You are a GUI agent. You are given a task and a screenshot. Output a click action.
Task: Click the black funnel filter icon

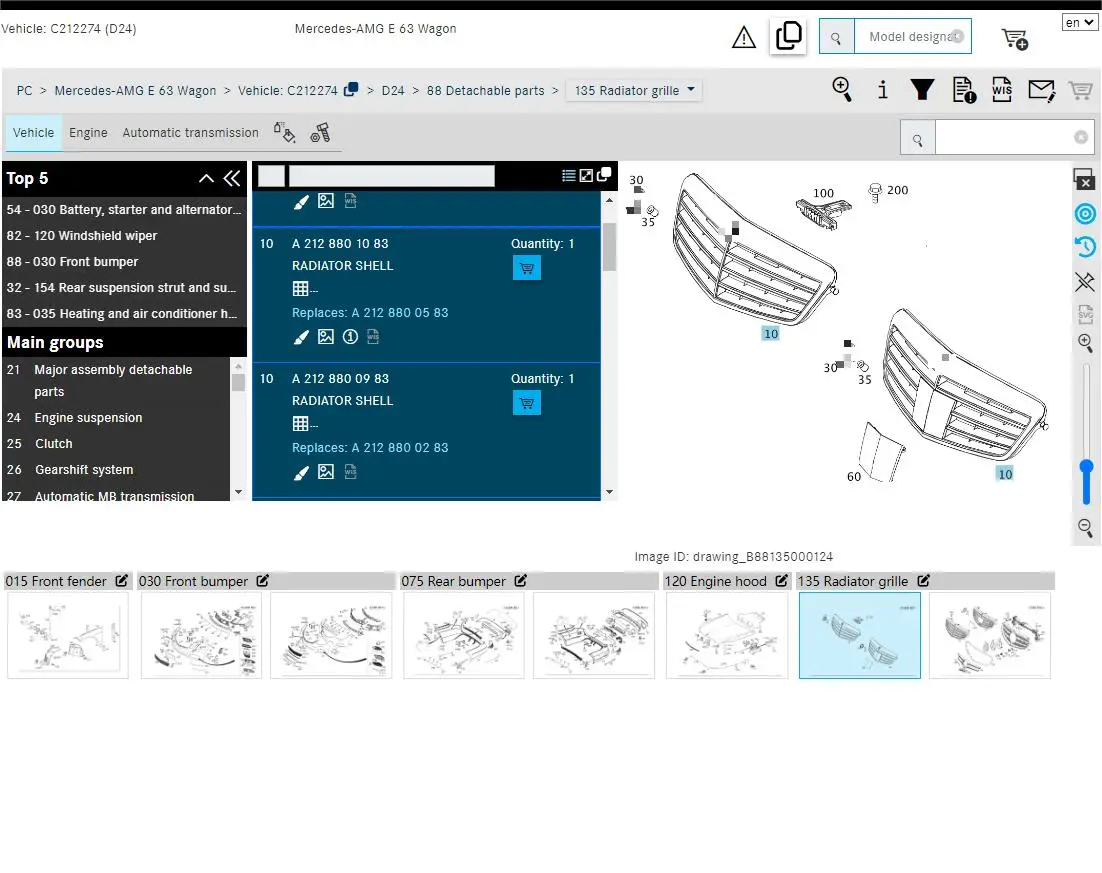pos(922,89)
